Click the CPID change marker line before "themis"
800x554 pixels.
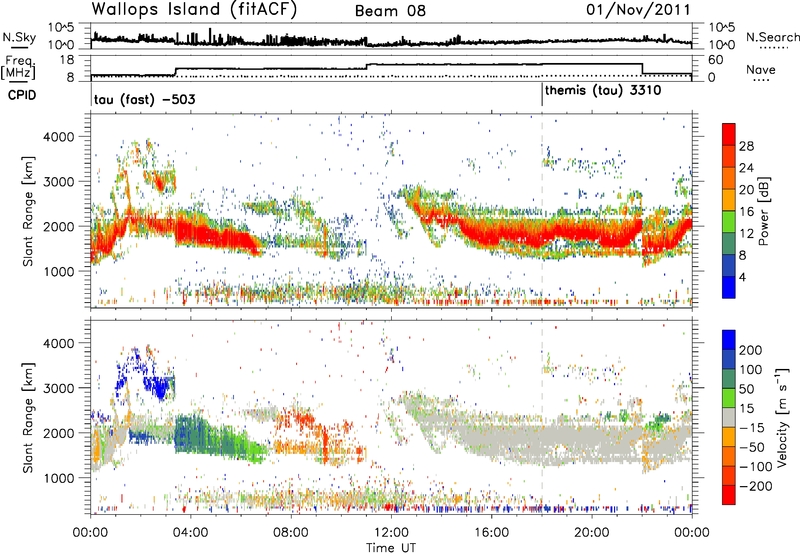click(542, 95)
